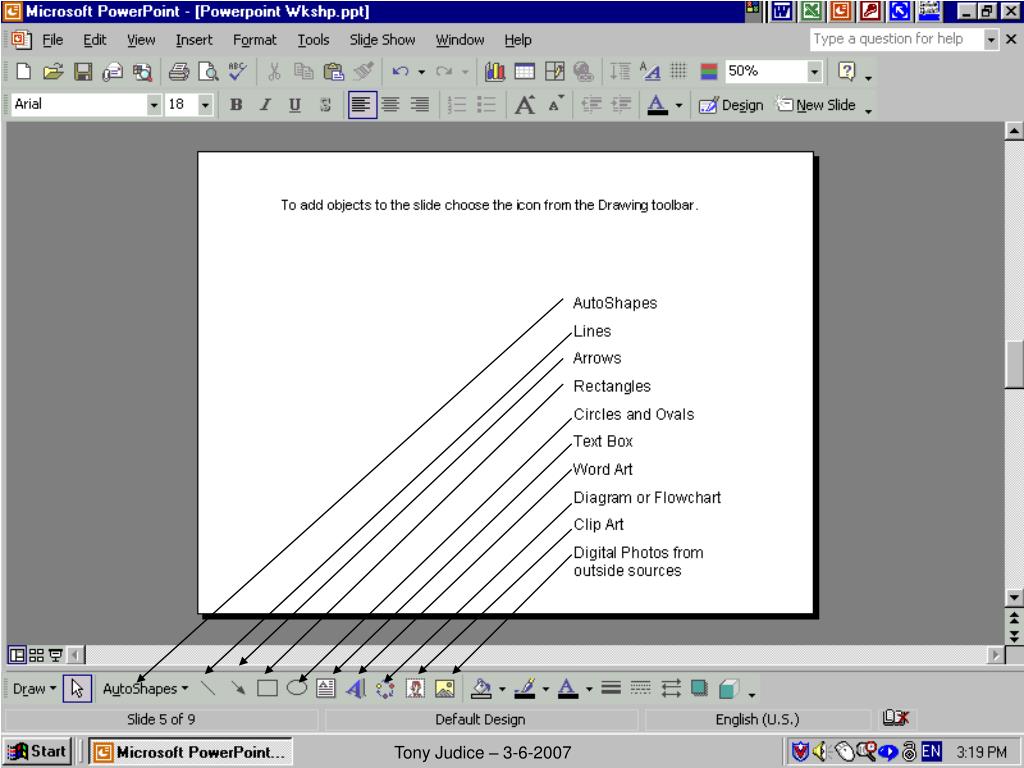This screenshot has height=768, width=1024.
Task: Align text left
Action: pyautogui.click(x=362, y=104)
